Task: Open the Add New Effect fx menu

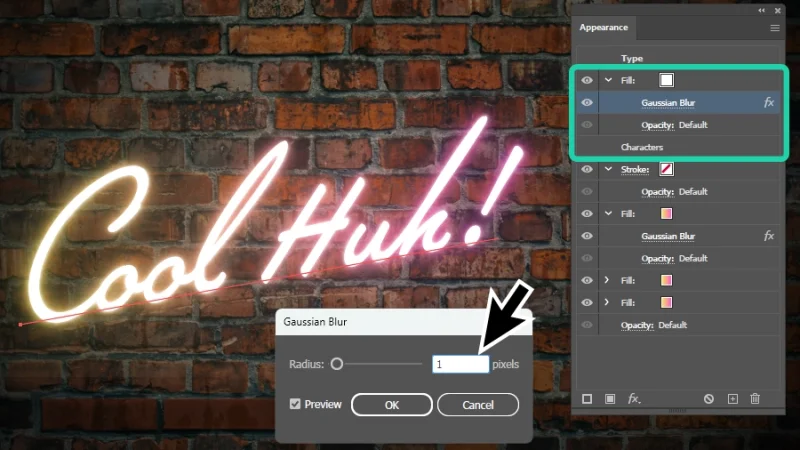Action: pos(633,398)
